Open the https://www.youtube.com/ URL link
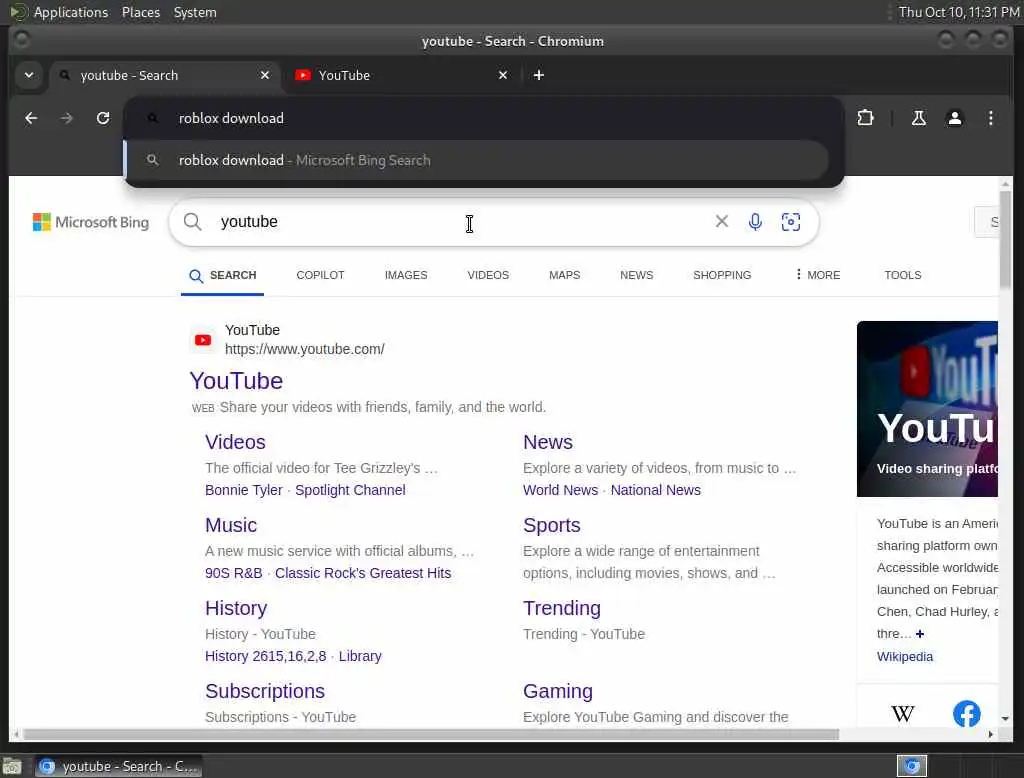This screenshot has width=1024, height=778. click(x=304, y=349)
